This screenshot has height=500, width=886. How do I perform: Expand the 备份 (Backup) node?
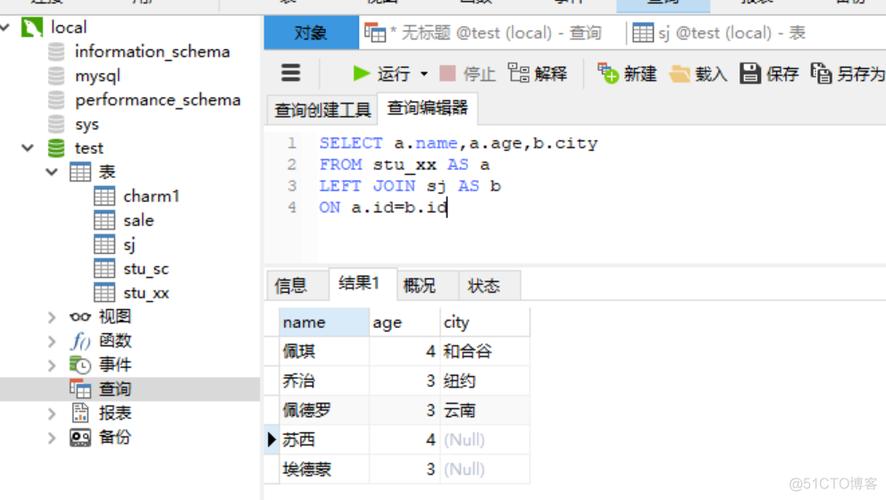pos(51,438)
